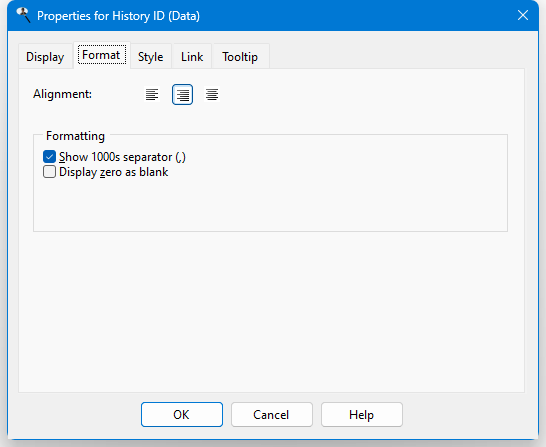546x447 pixels.
Task: Click the 'Show 1000s separator (,)' label text
Action: 122,157
